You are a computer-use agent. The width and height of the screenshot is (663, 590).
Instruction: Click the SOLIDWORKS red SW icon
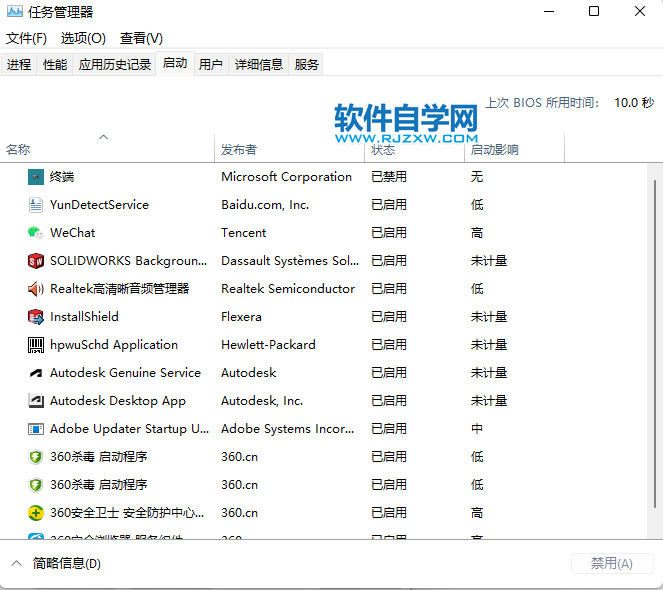36,261
